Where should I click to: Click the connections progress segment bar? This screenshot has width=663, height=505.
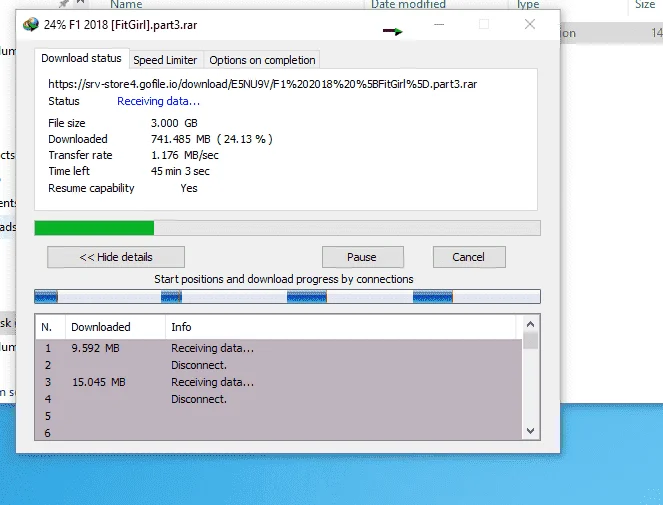coord(287,296)
